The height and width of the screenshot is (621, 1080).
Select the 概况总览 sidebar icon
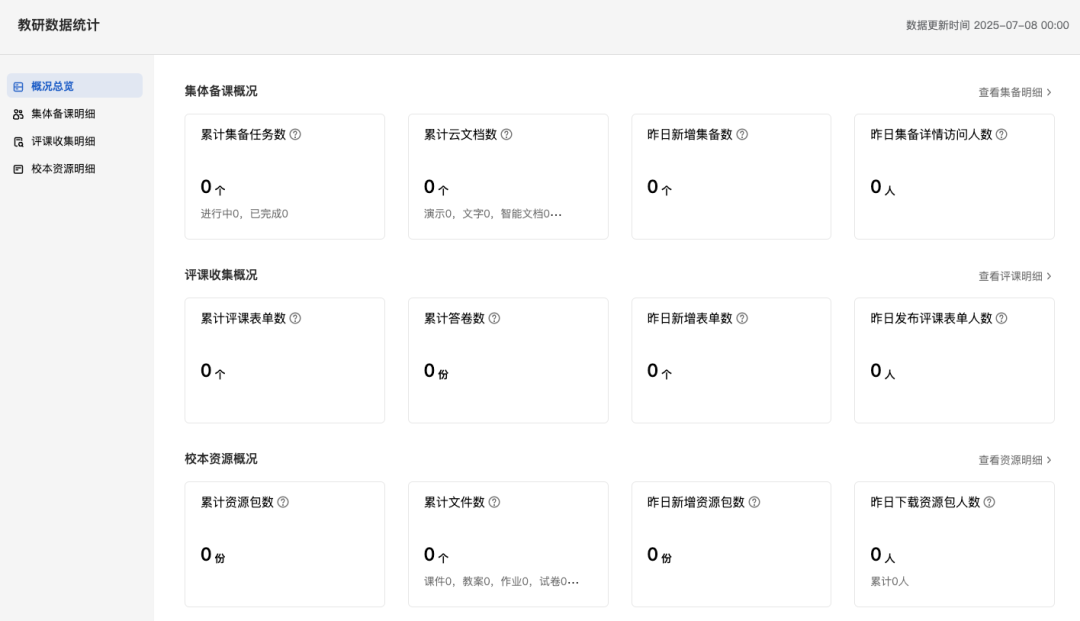(x=18, y=86)
